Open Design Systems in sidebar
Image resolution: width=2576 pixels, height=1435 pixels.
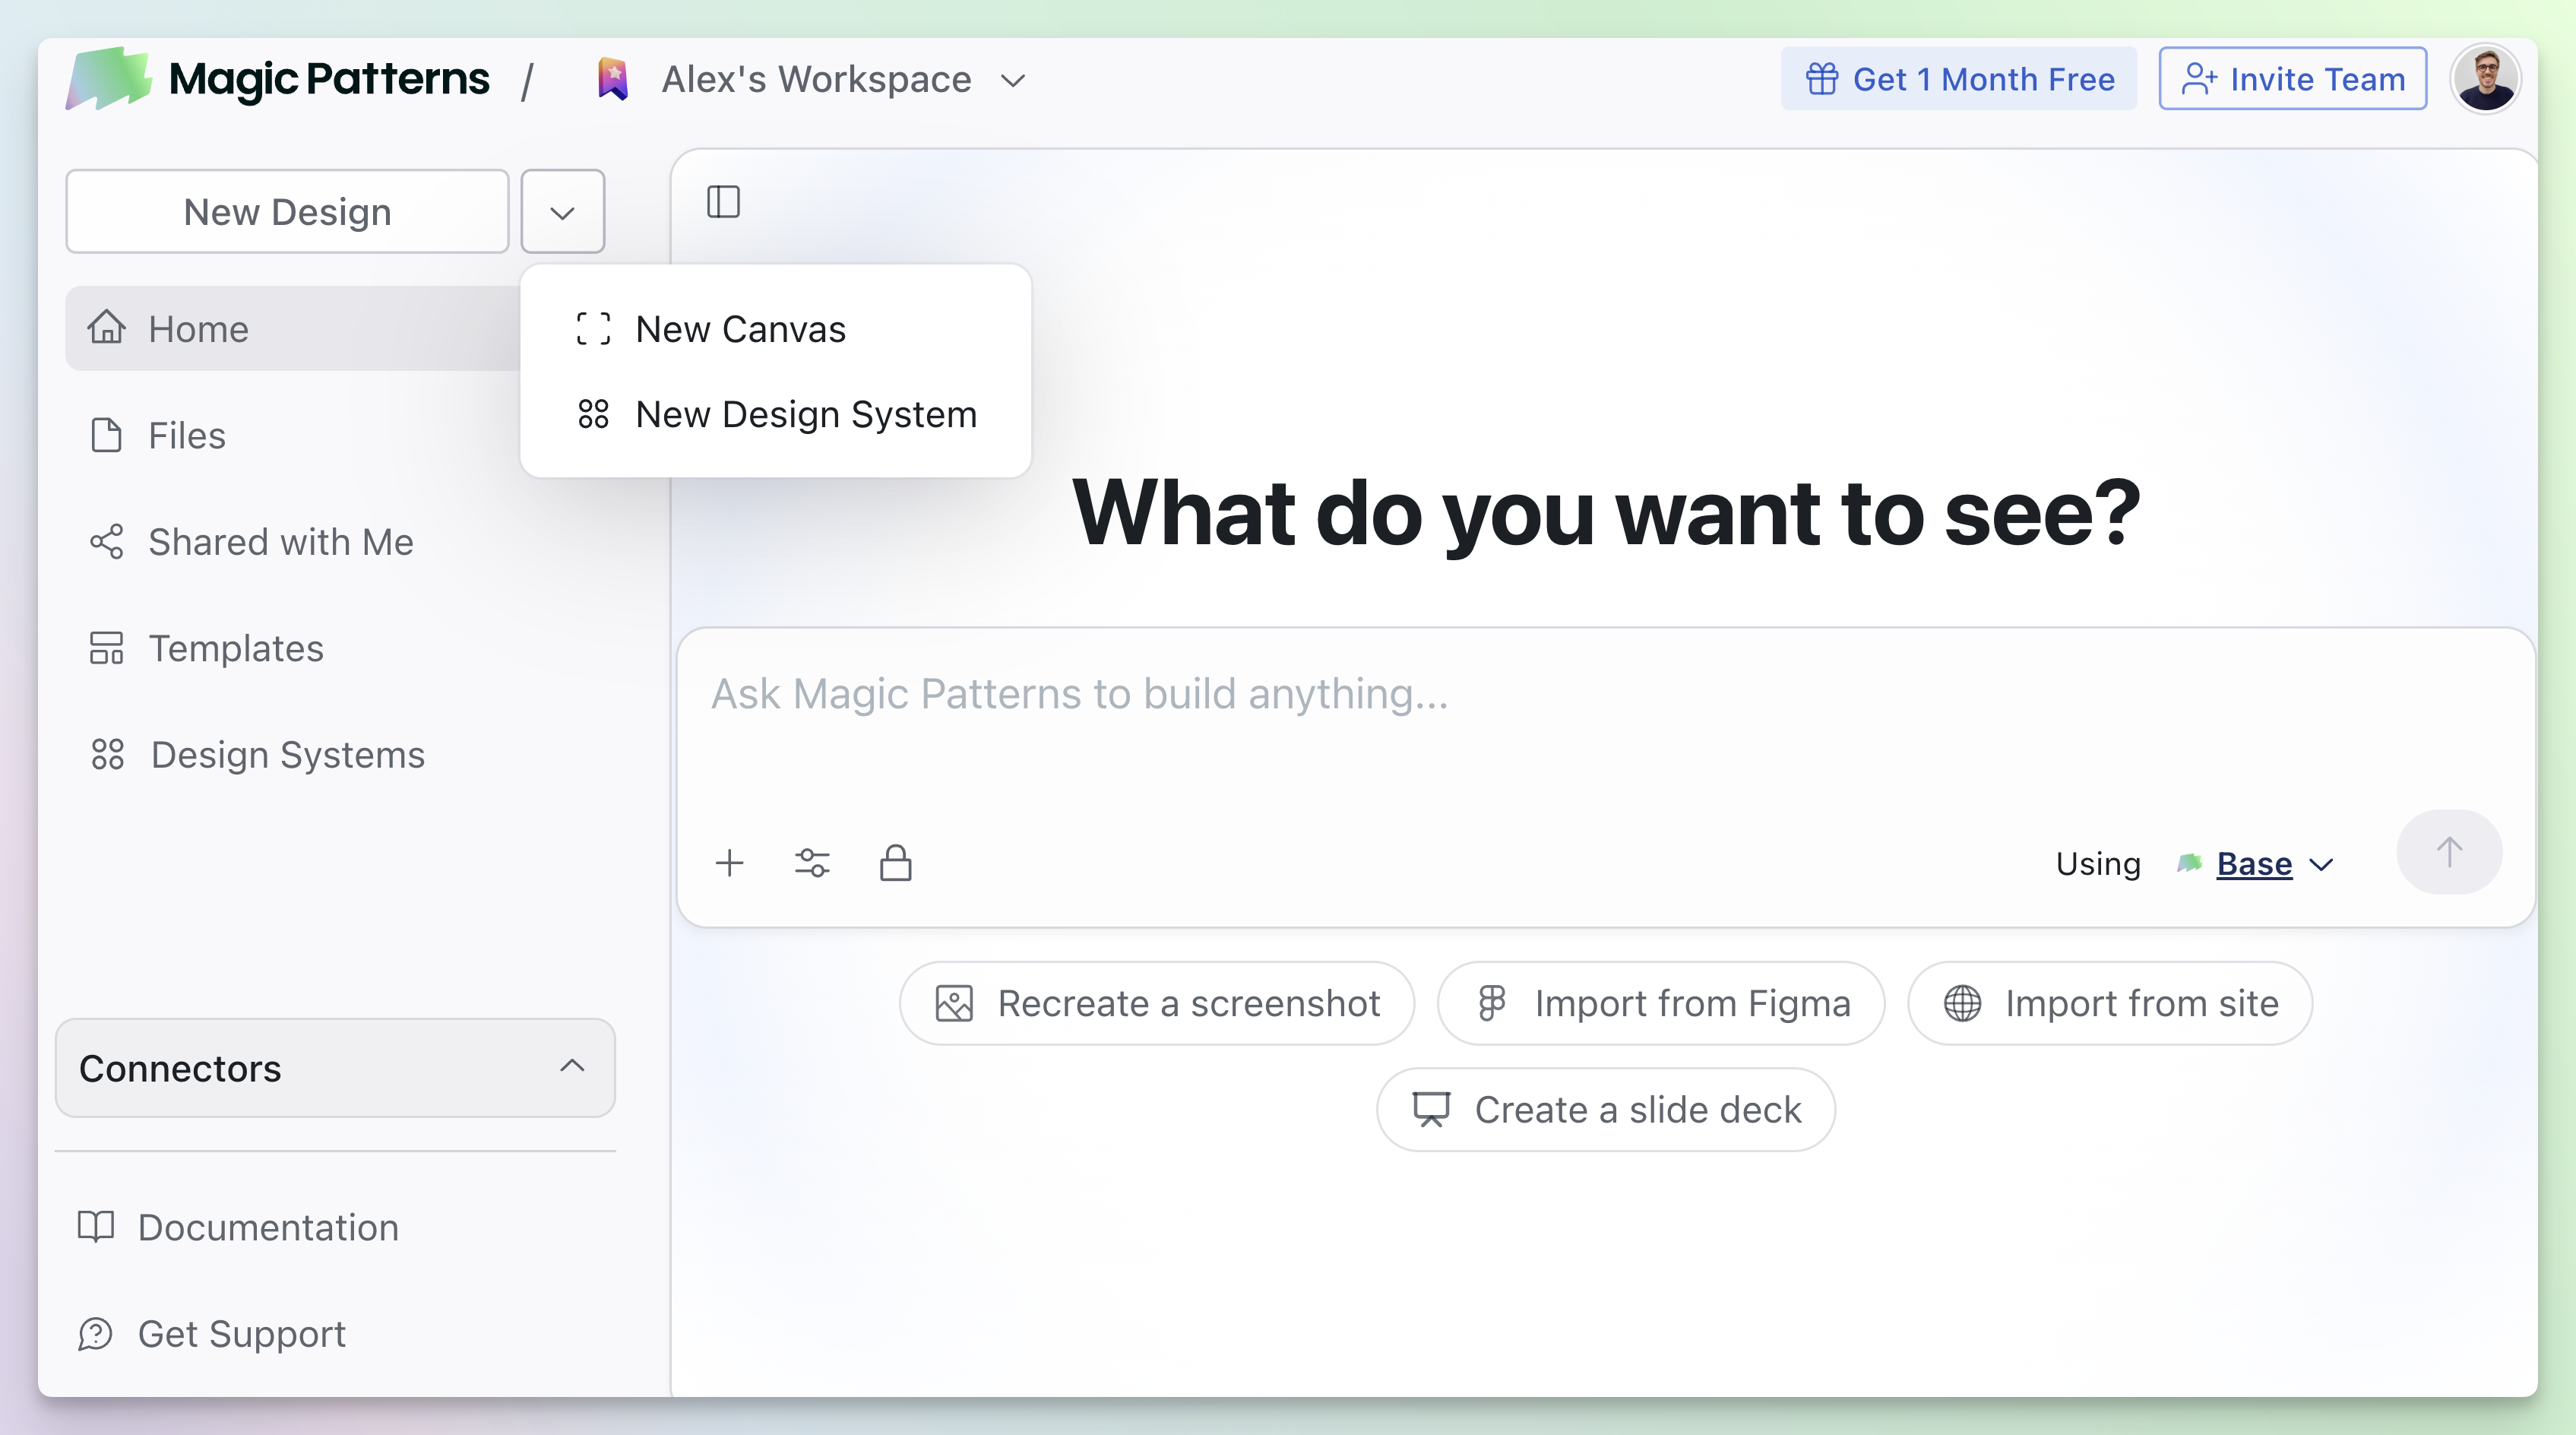click(287, 755)
